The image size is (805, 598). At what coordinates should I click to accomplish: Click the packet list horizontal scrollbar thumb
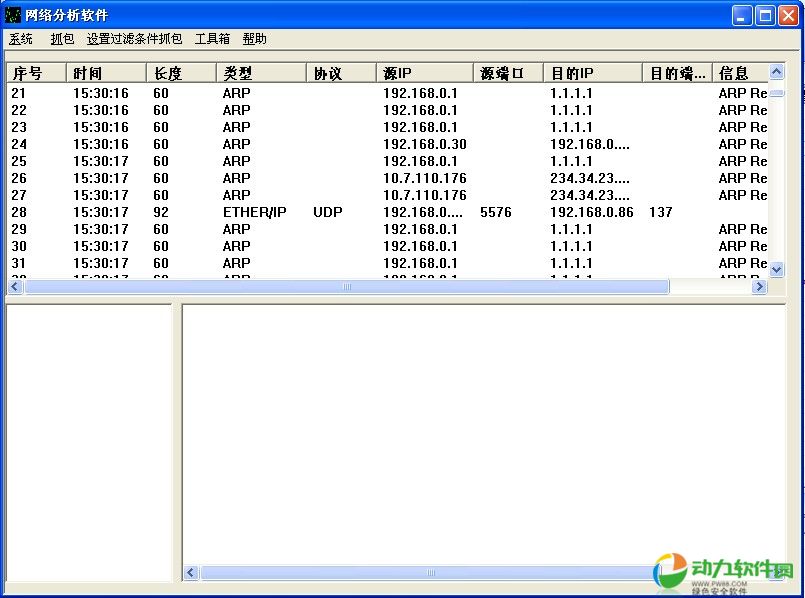click(x=346, y=287)
